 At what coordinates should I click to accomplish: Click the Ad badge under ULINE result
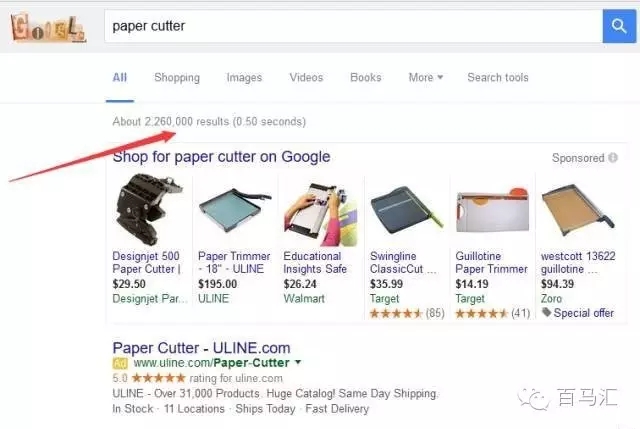(120, 363)
